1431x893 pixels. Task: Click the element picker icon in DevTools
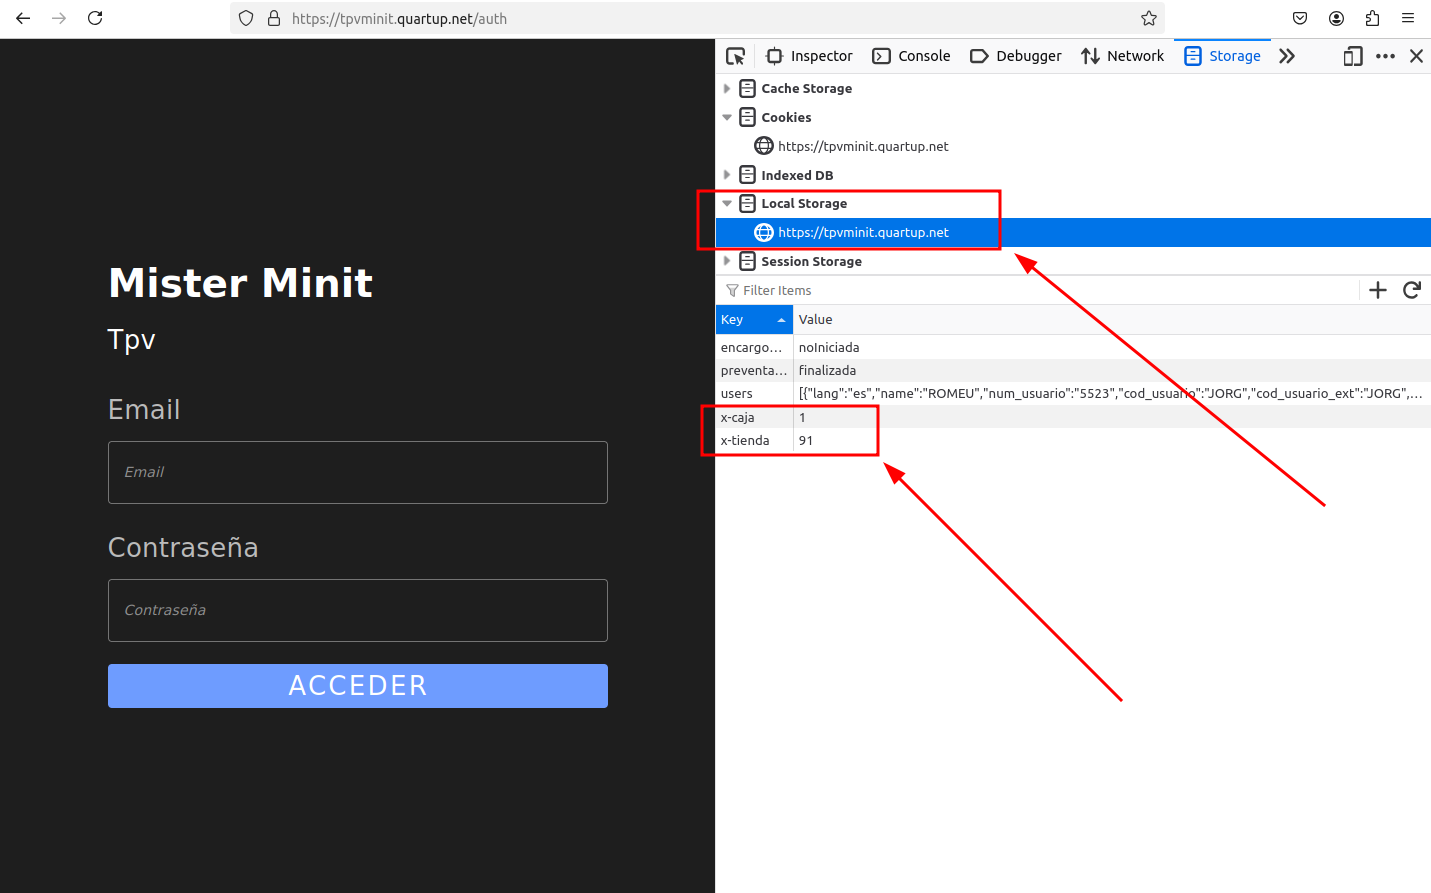click(736, 56)
